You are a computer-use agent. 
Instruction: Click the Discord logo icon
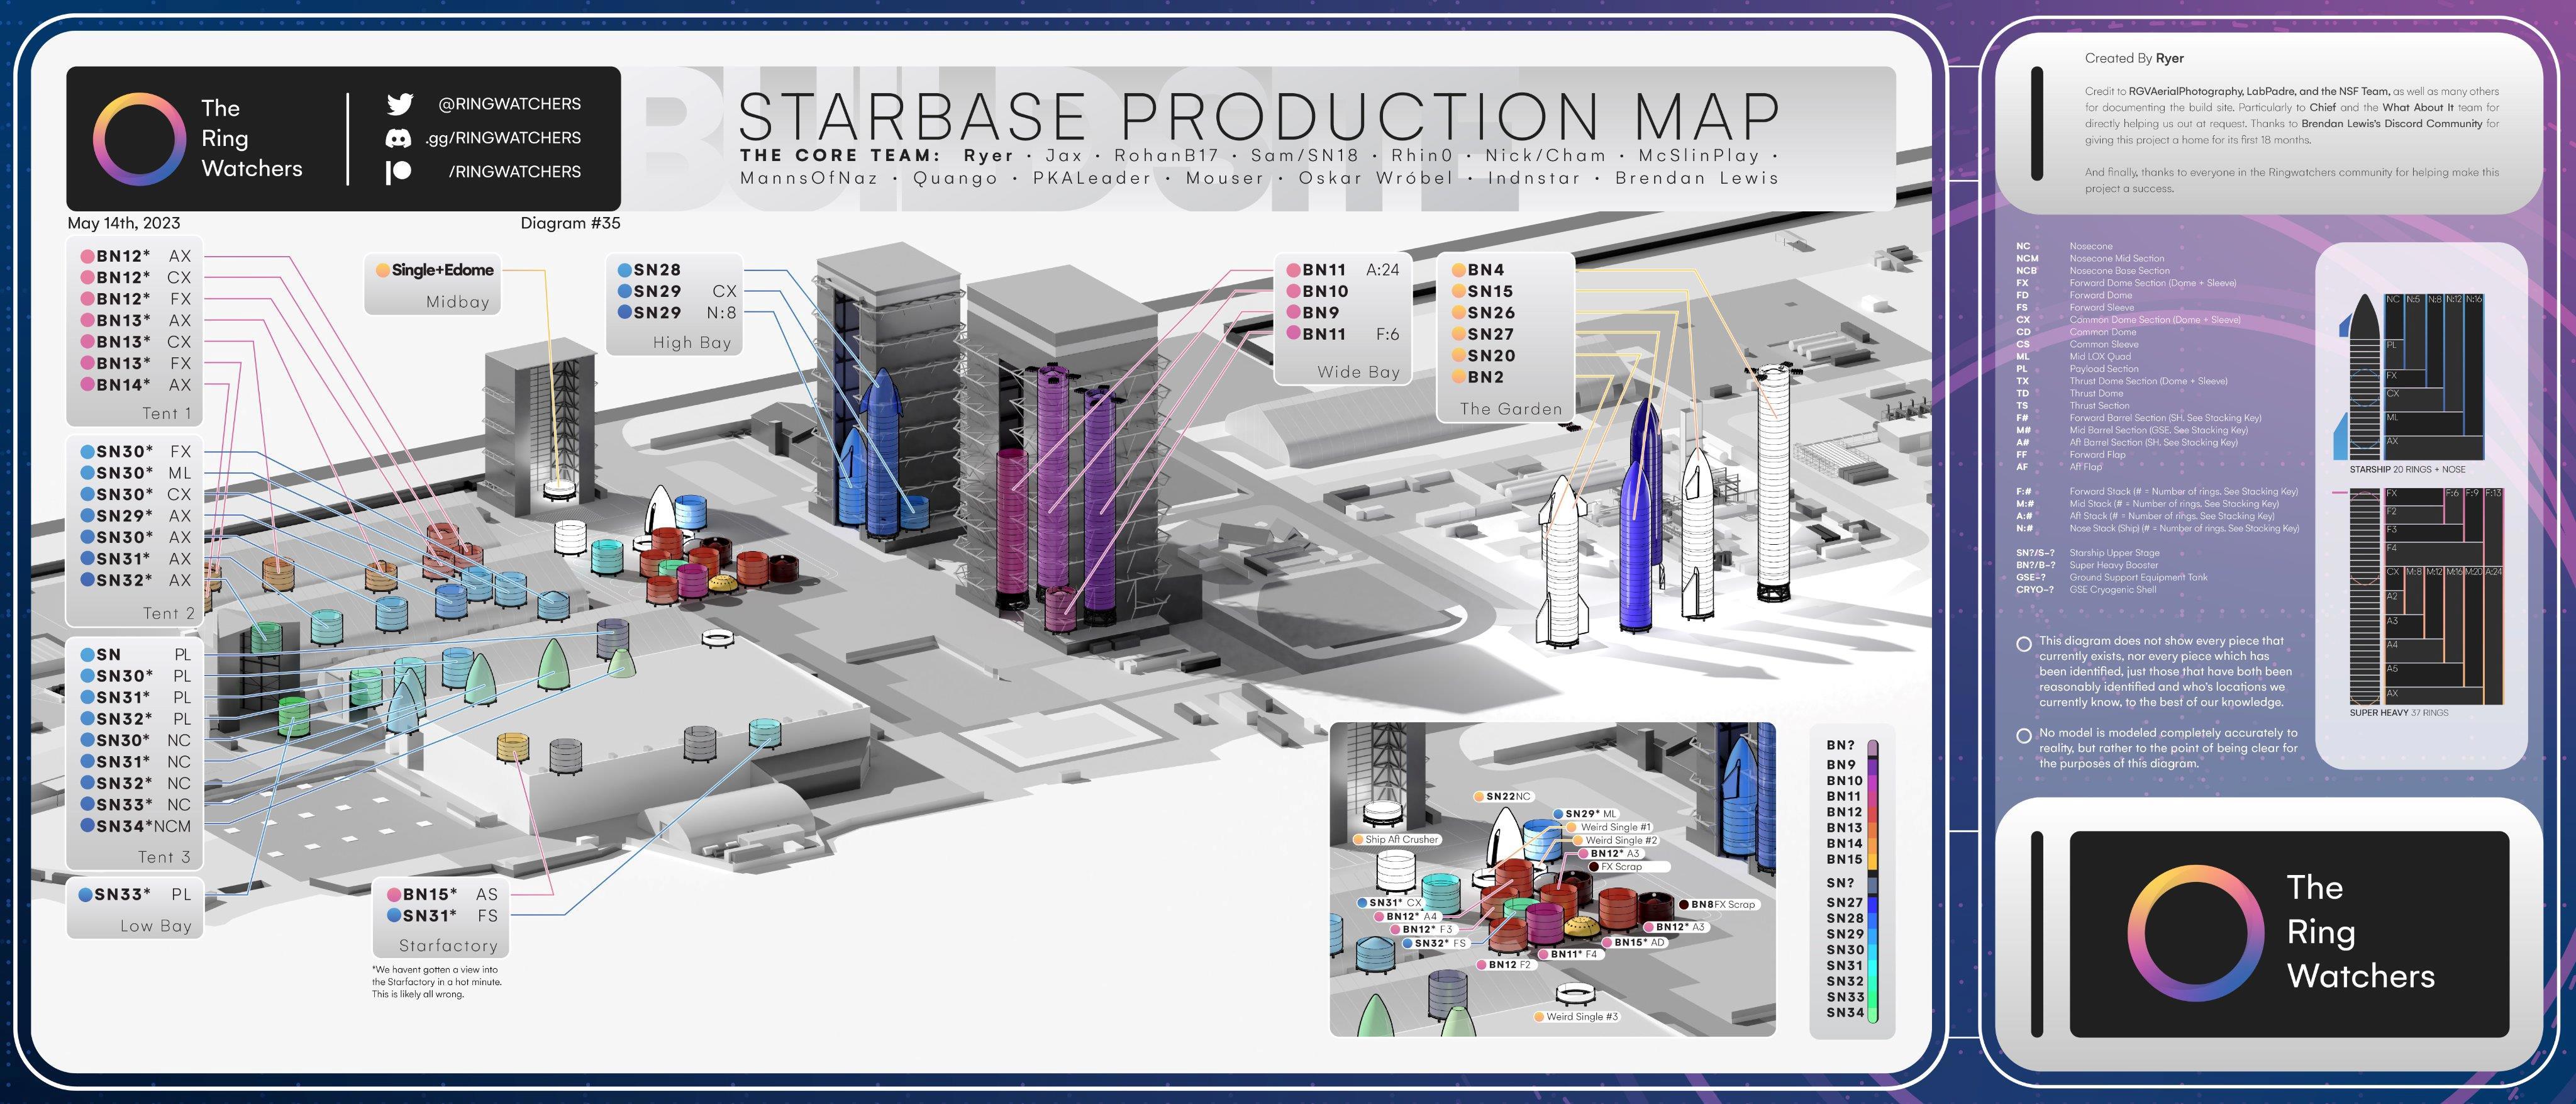tap(398, 138)
